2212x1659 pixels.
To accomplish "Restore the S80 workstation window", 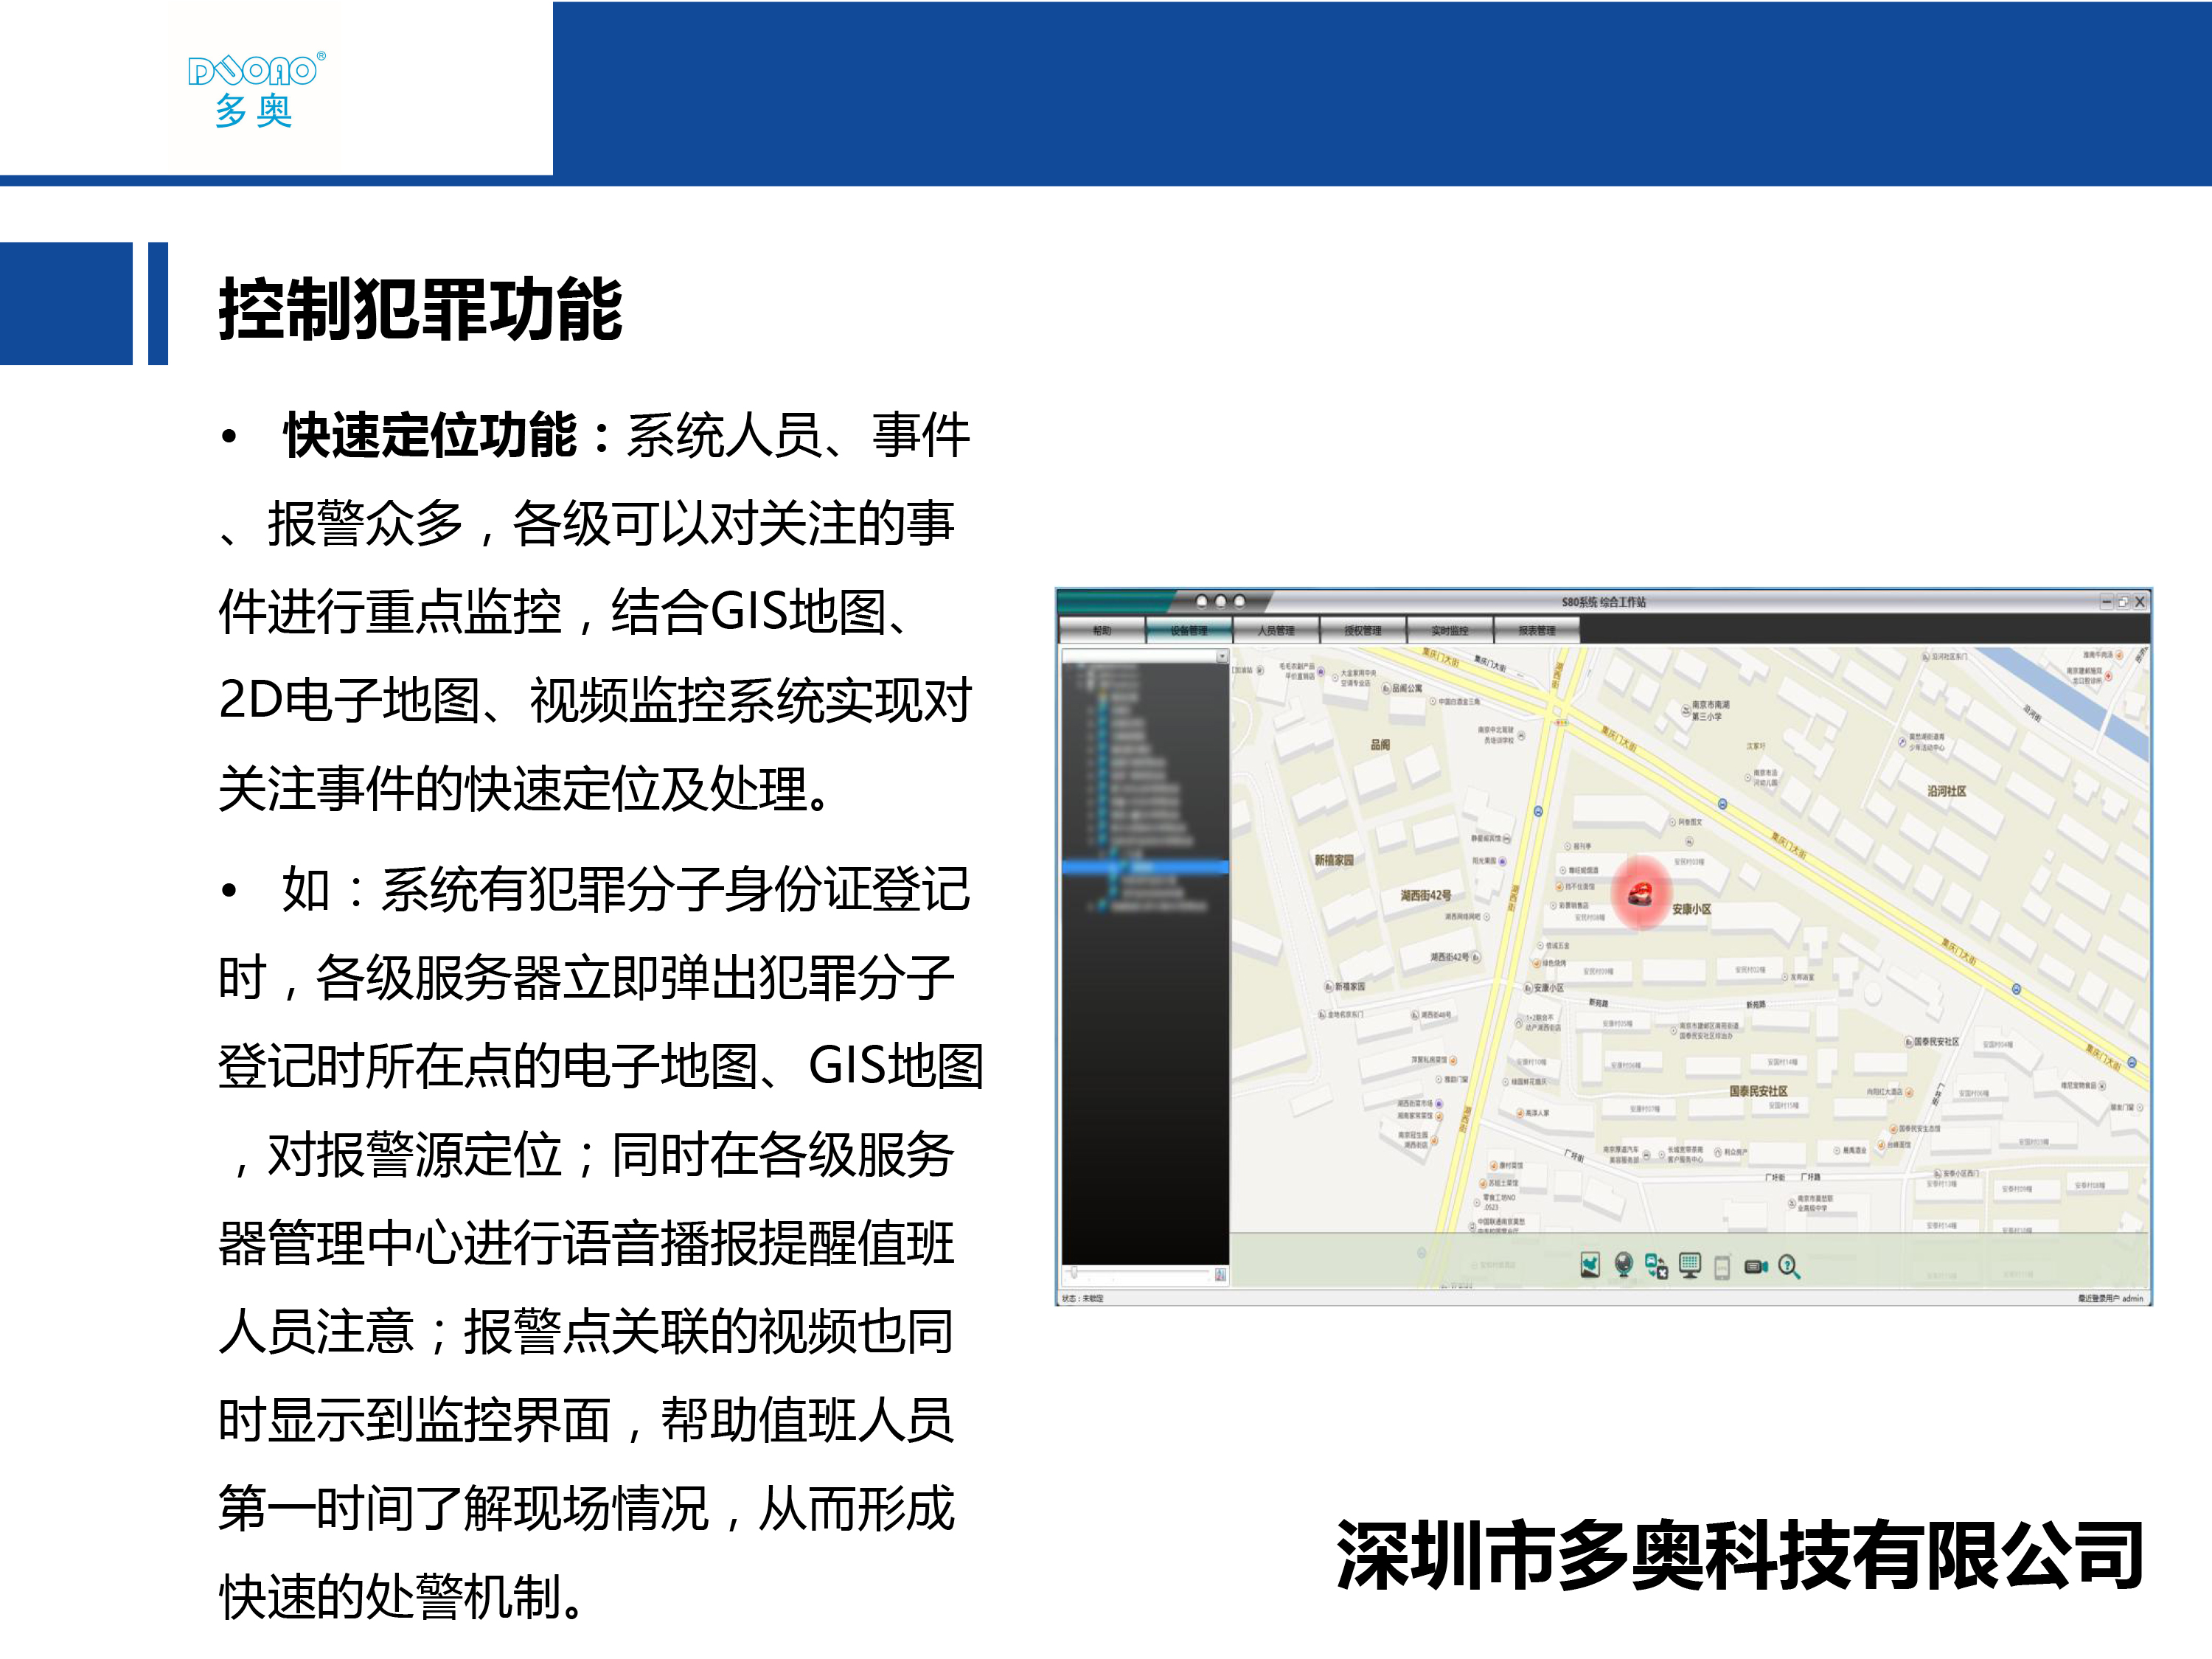I will tap(2123, 602).
